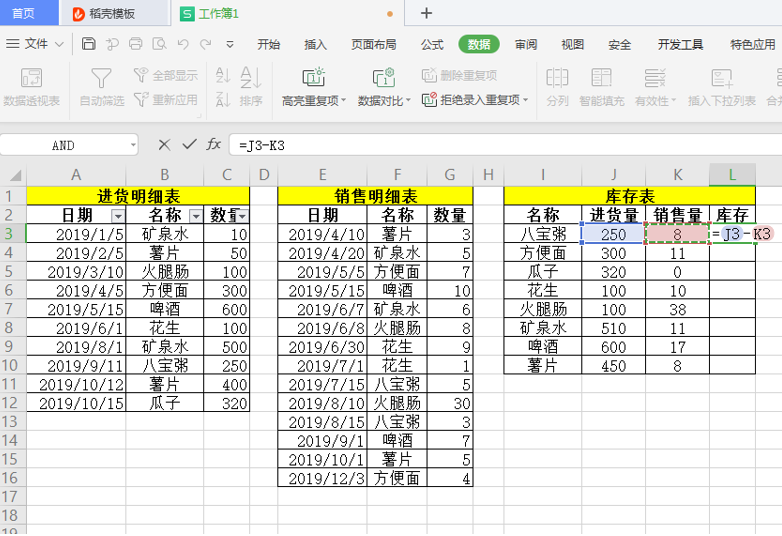Click the 重新应用 filter button
782x536 pixels.
[x=166, y=100]
